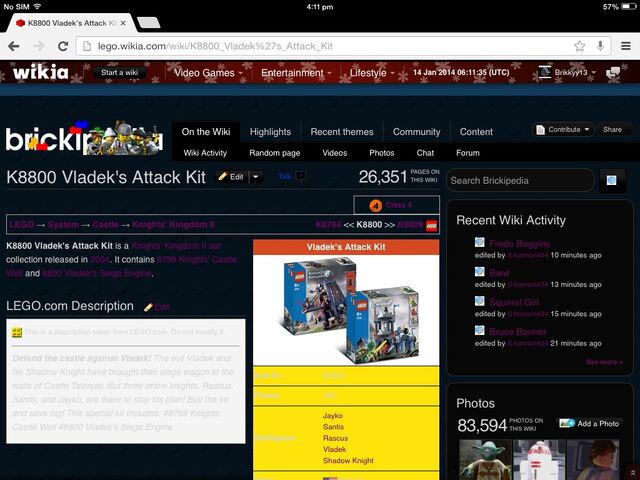Click the Add a Photo button

tap(589, 423)
